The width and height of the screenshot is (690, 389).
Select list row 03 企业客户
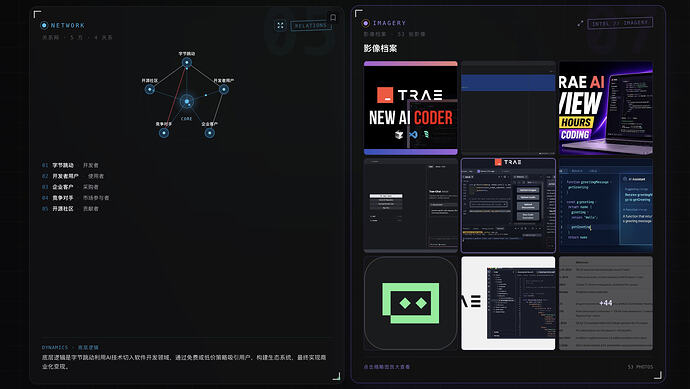coord(70,187)
